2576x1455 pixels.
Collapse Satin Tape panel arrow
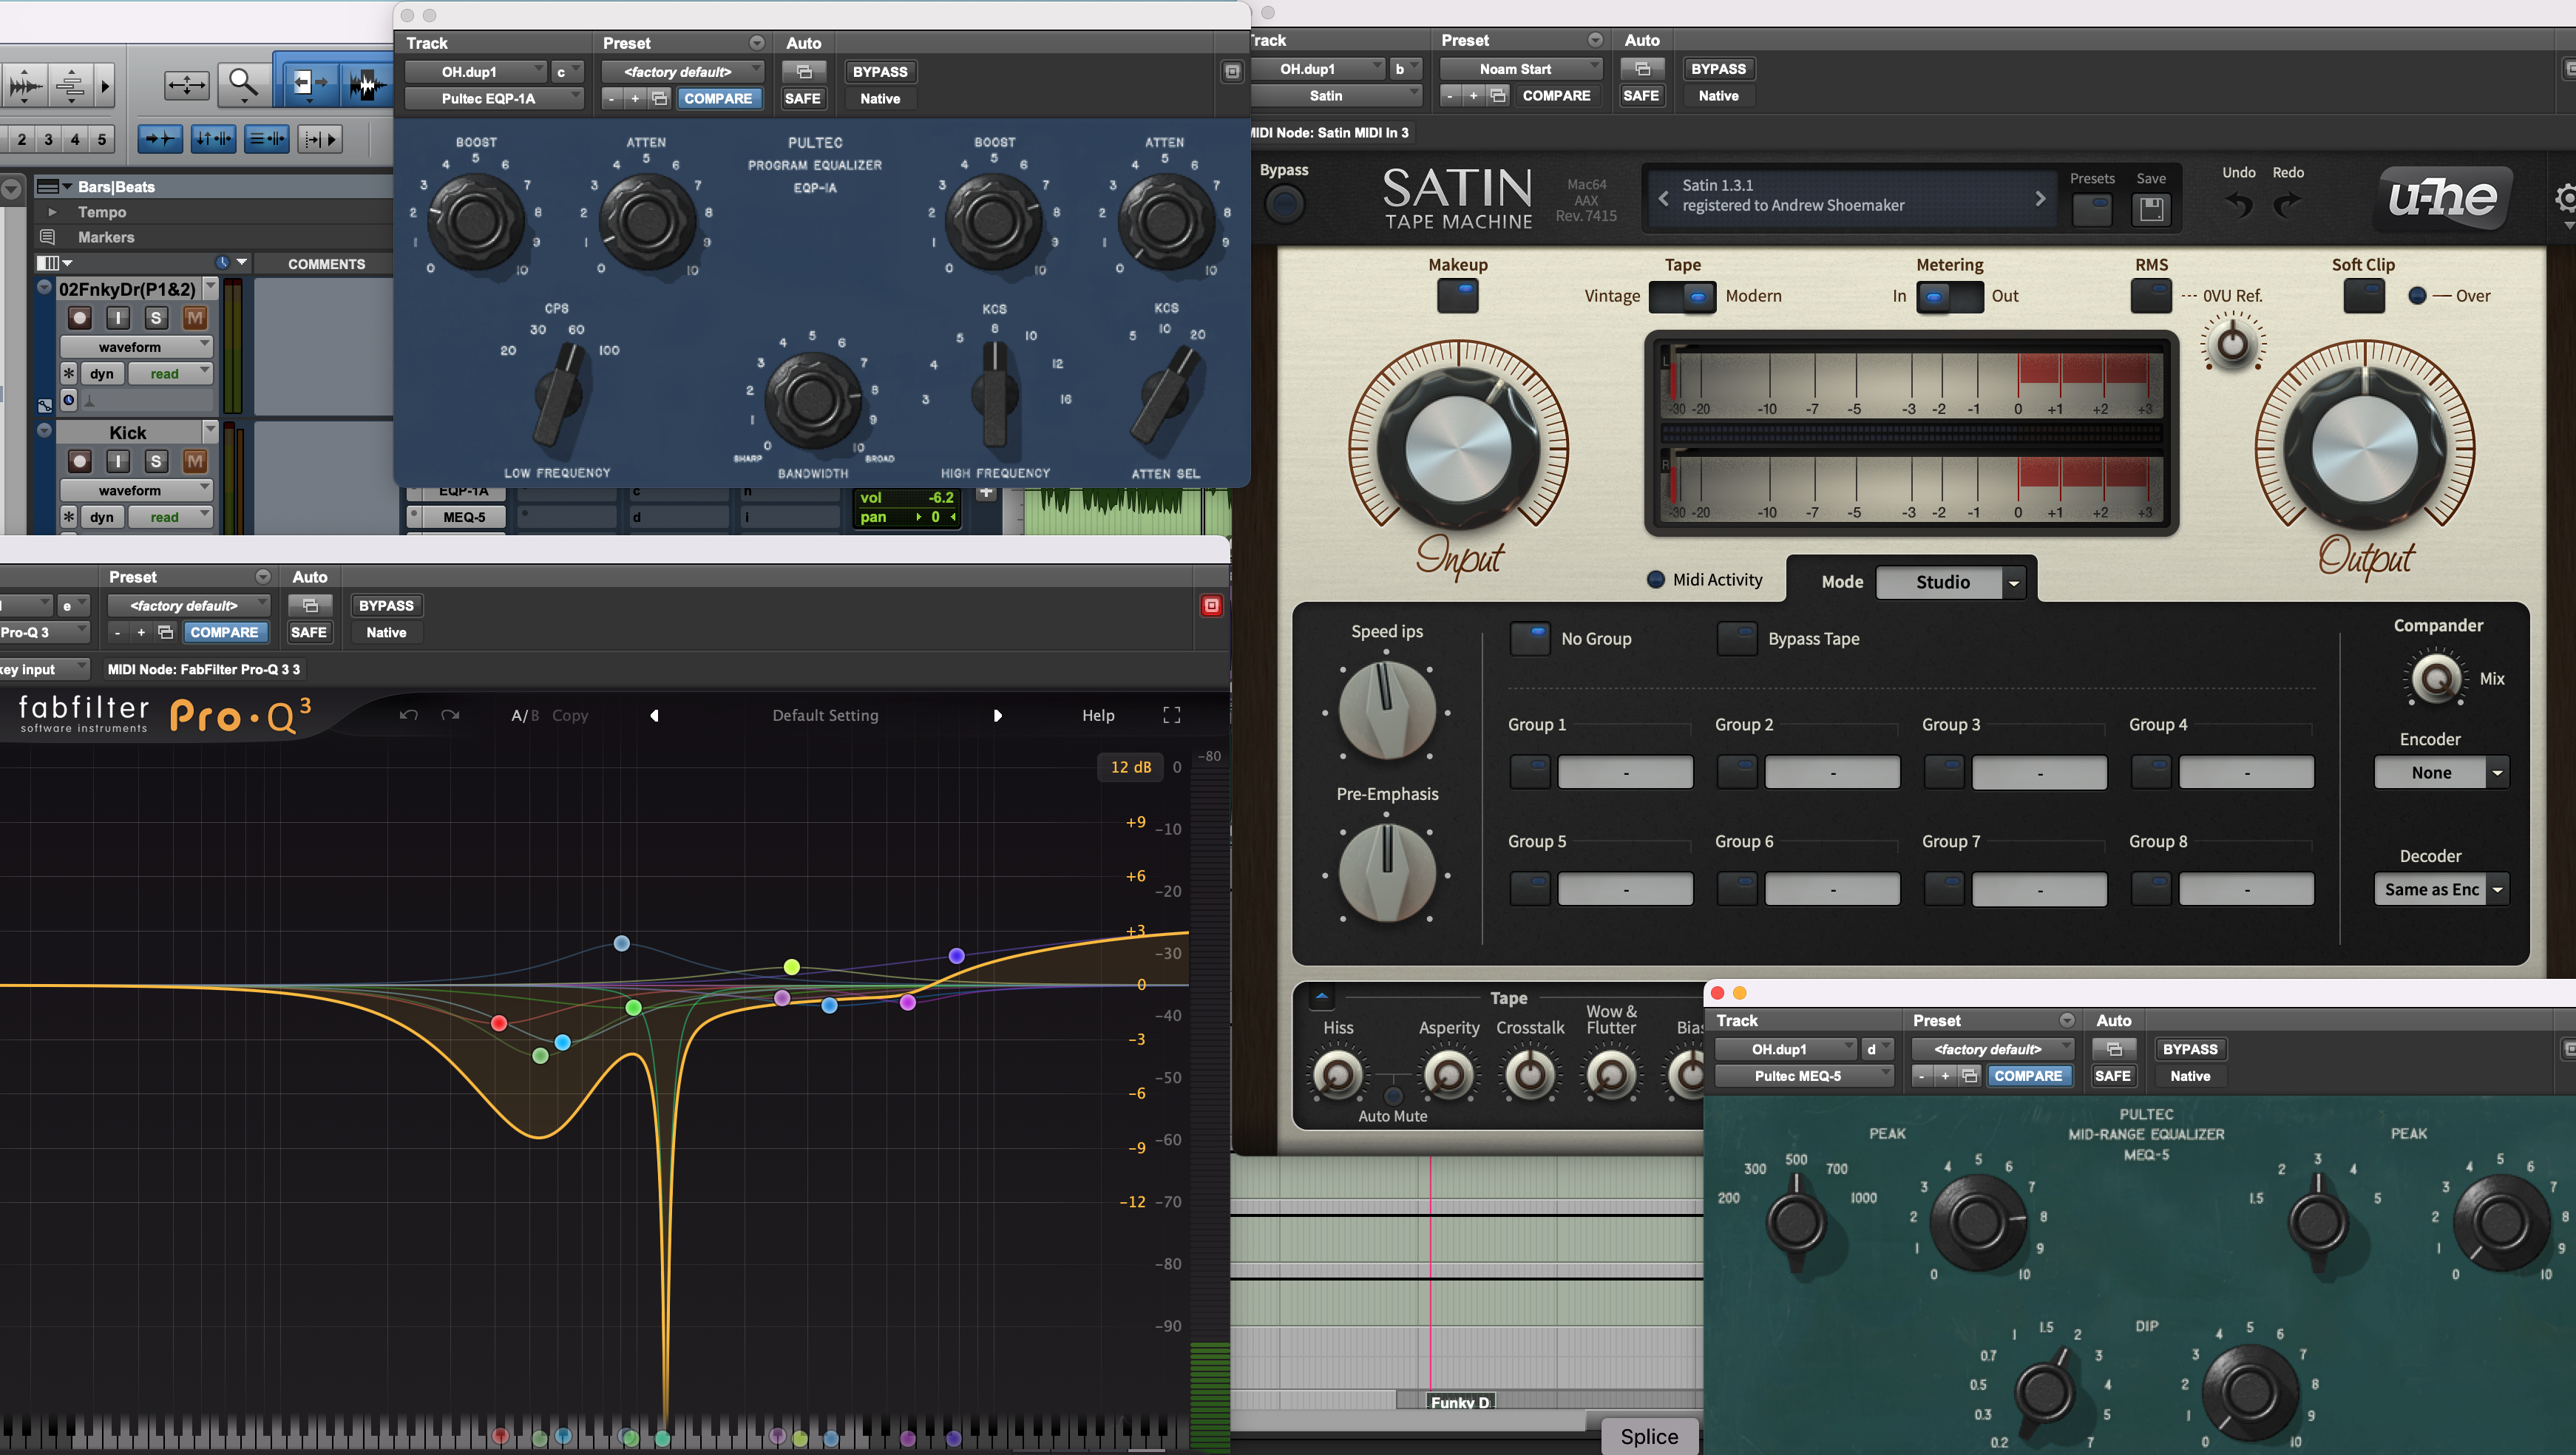1321,997
